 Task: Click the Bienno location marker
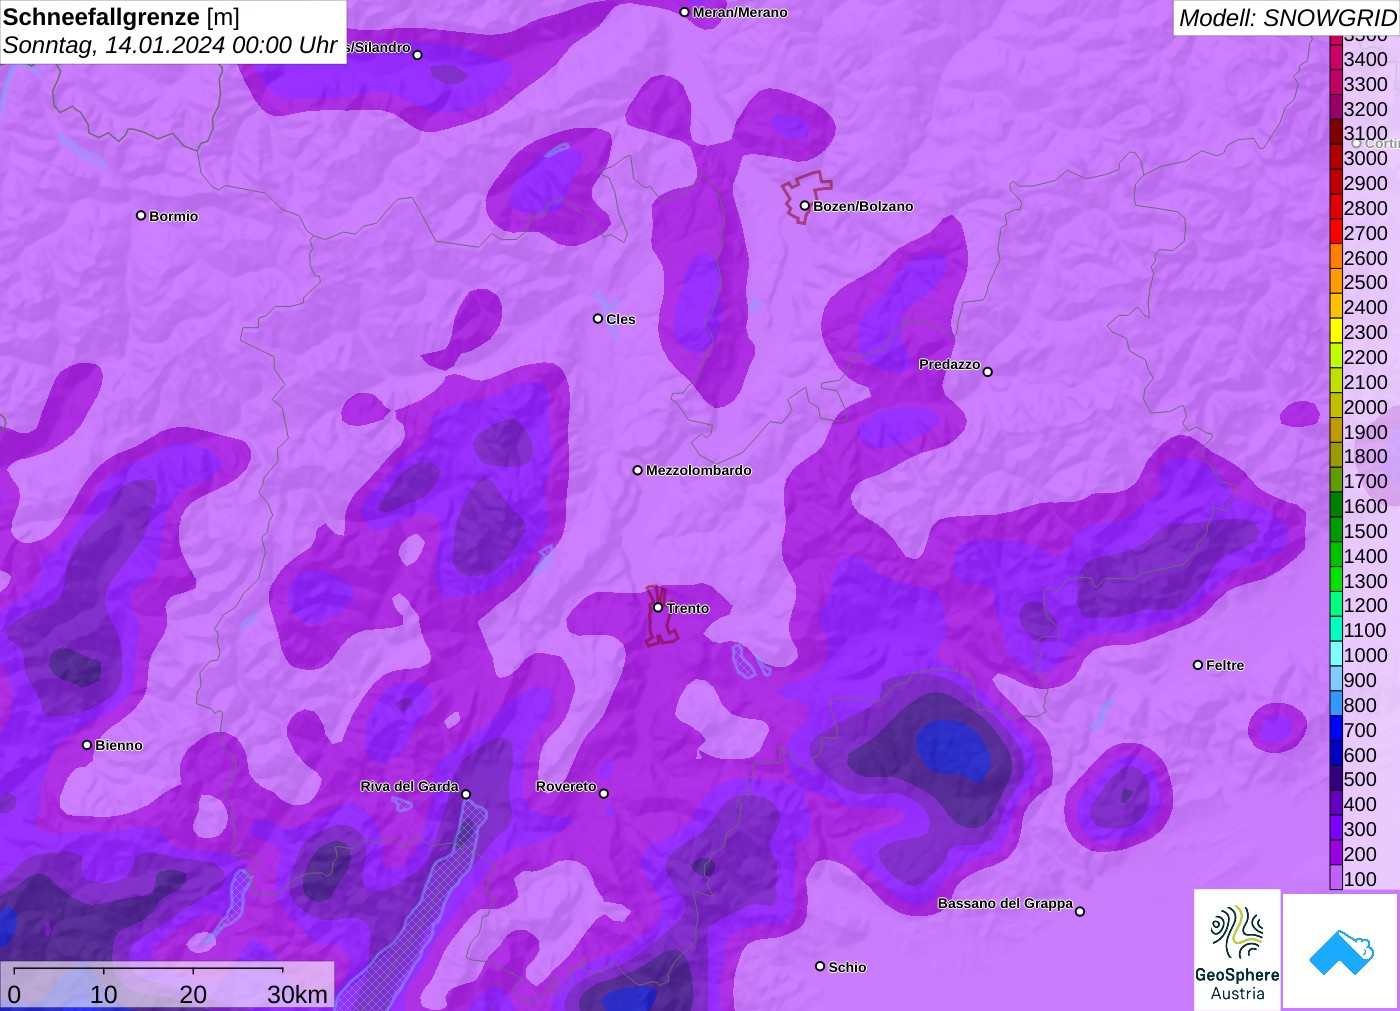[87, 745]
